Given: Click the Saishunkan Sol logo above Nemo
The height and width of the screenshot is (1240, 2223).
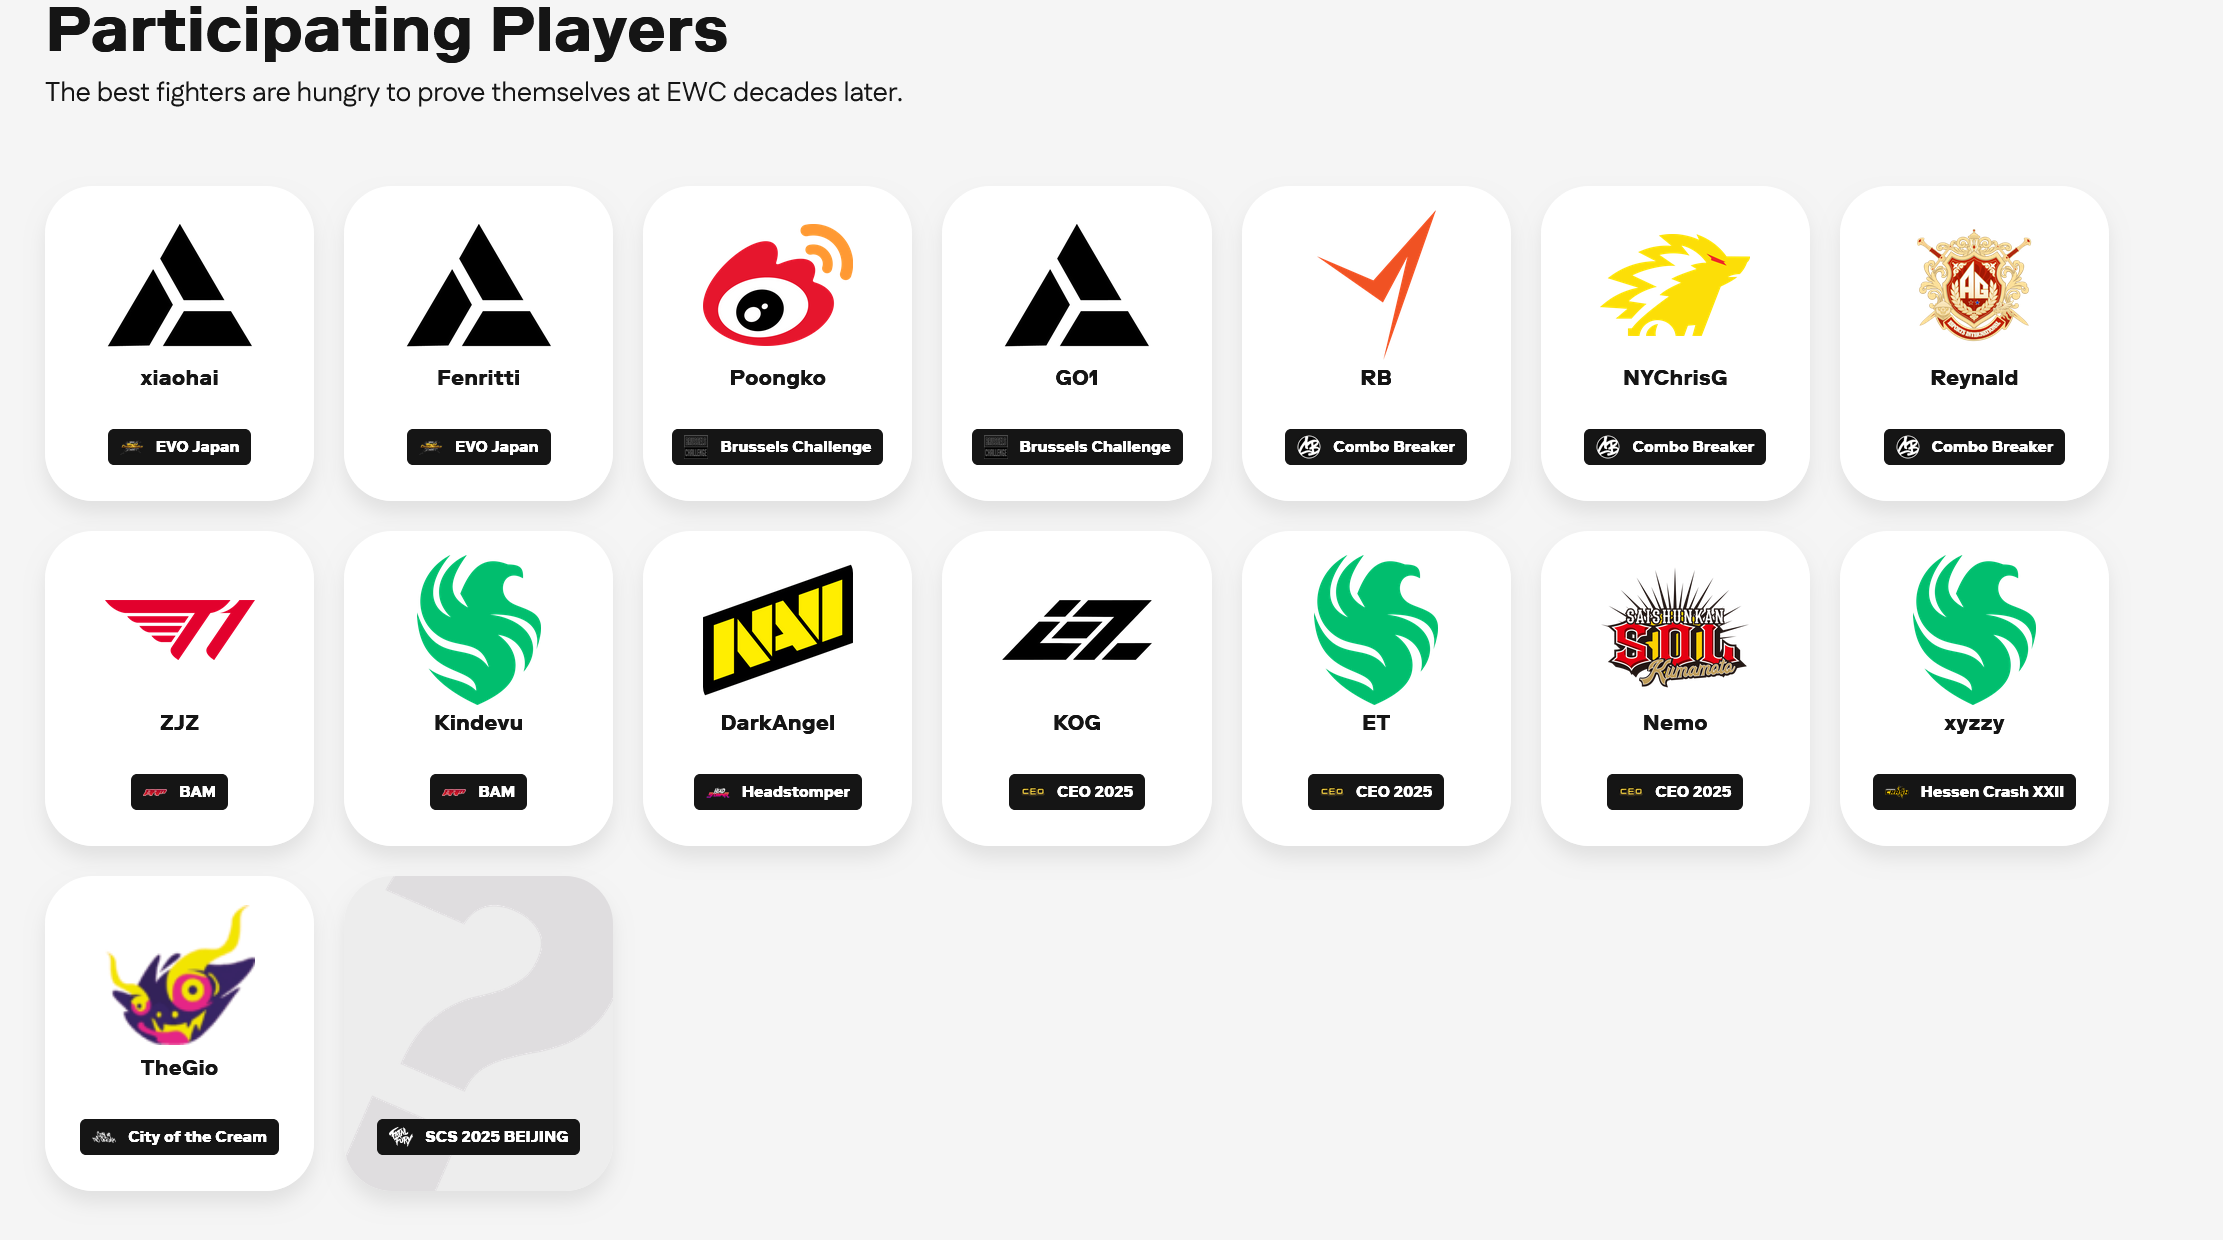Looking at the screenshot, I should coord(1675,630).
